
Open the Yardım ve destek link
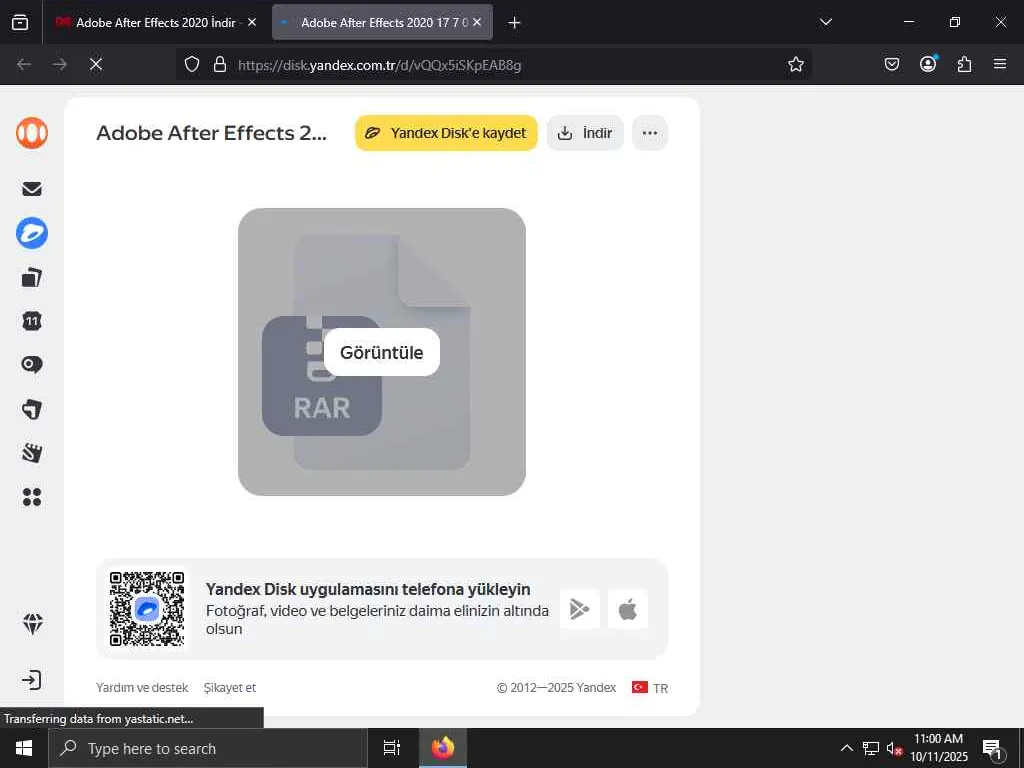pyautogui.click(x=142, y=688)
